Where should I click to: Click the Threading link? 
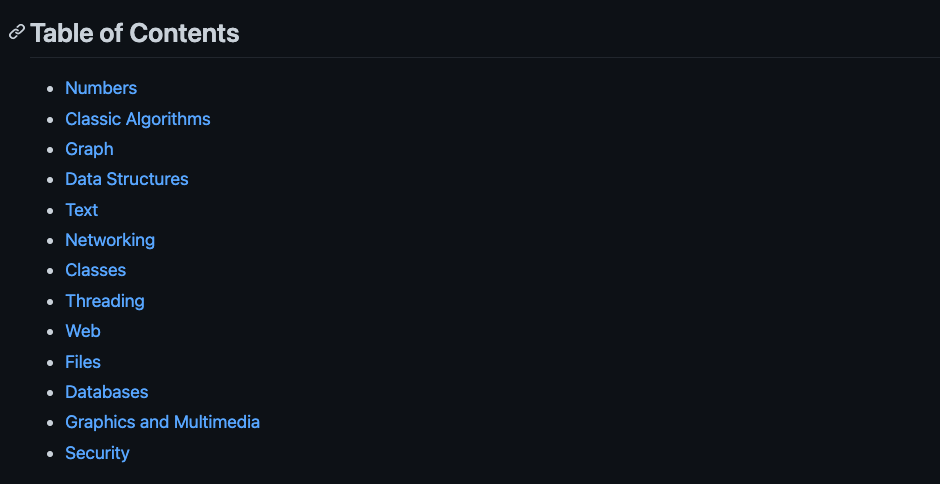[104, 301]
